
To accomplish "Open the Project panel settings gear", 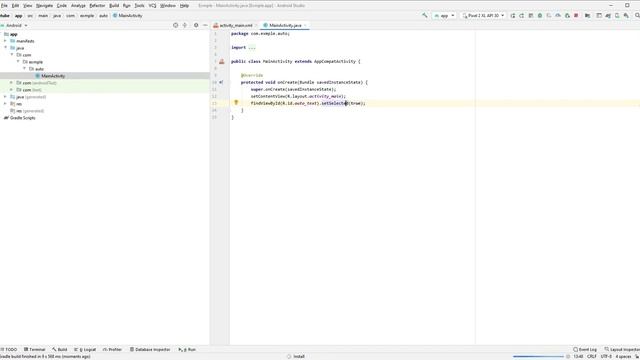I will tap(196, 25).
